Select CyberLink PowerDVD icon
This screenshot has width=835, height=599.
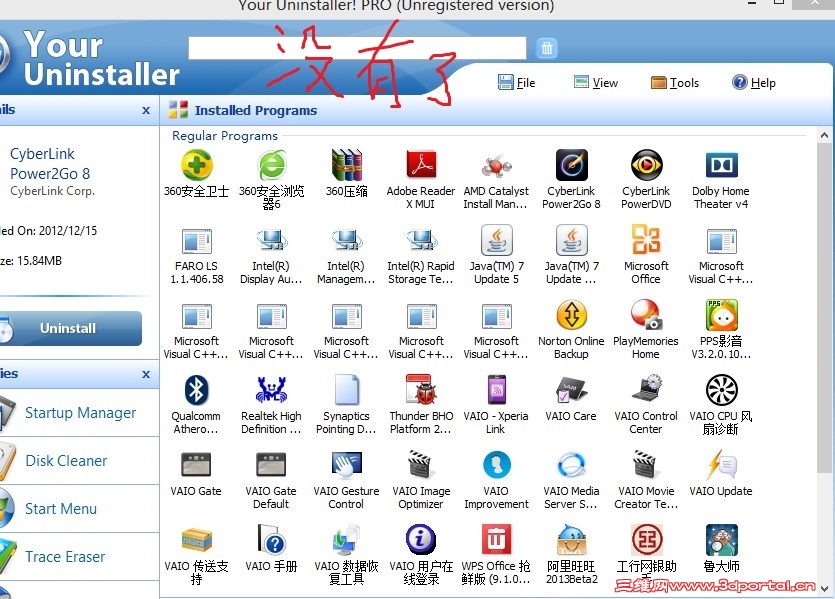[646, 165]
